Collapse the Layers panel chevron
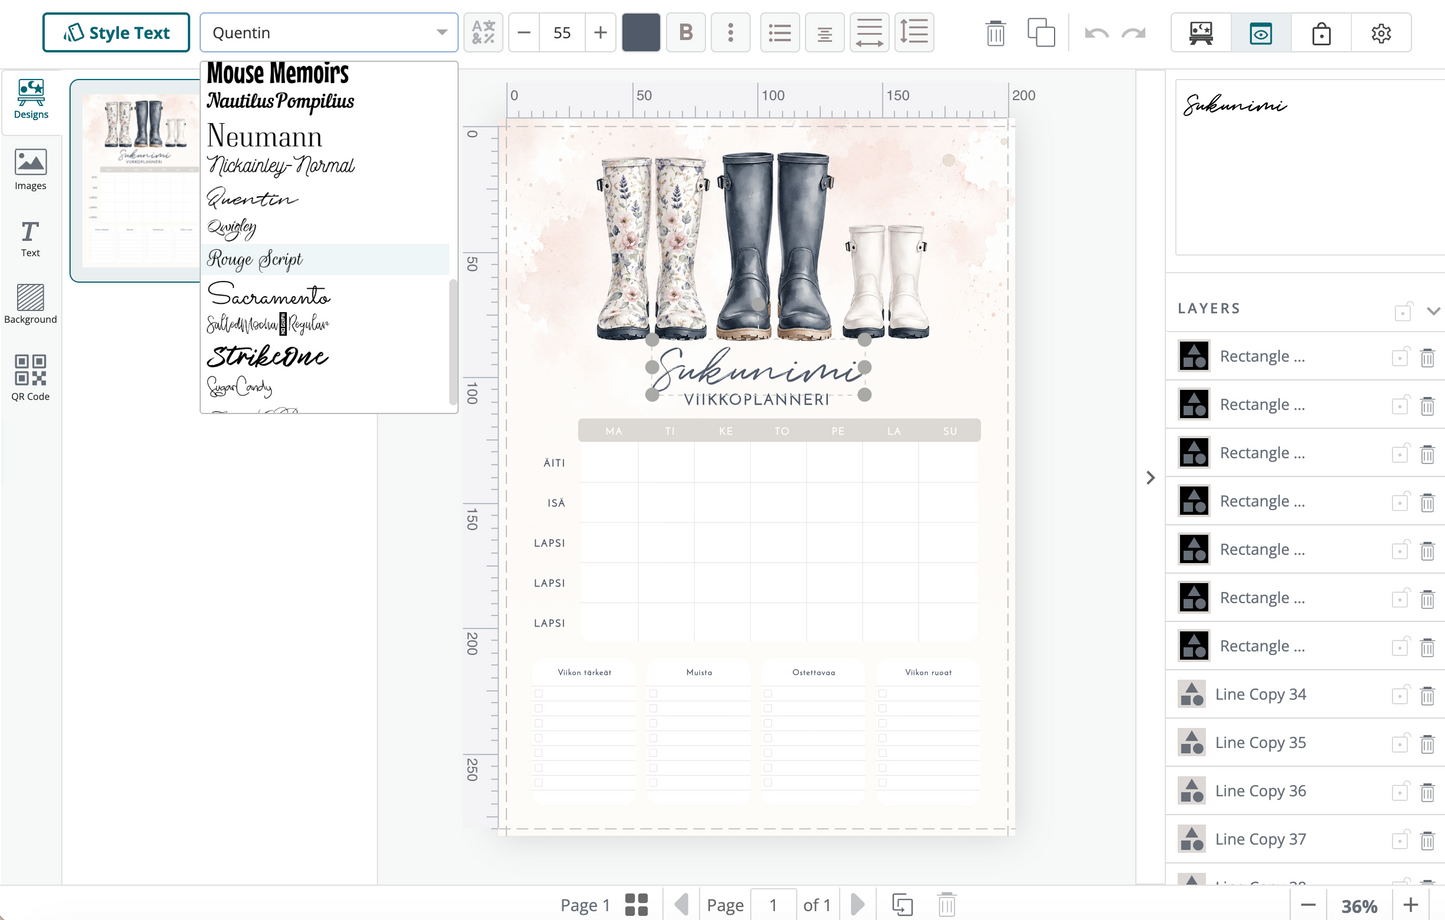 [1433, 311]
